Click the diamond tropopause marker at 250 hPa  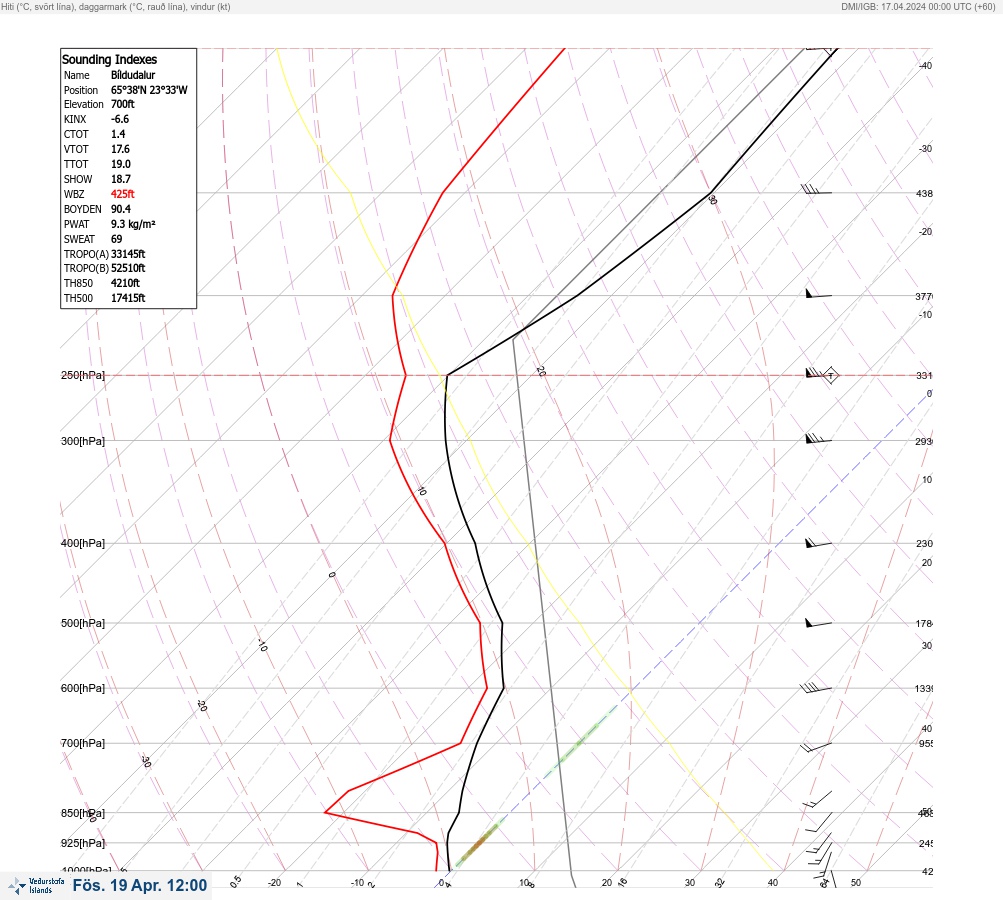tap(830, 375)
